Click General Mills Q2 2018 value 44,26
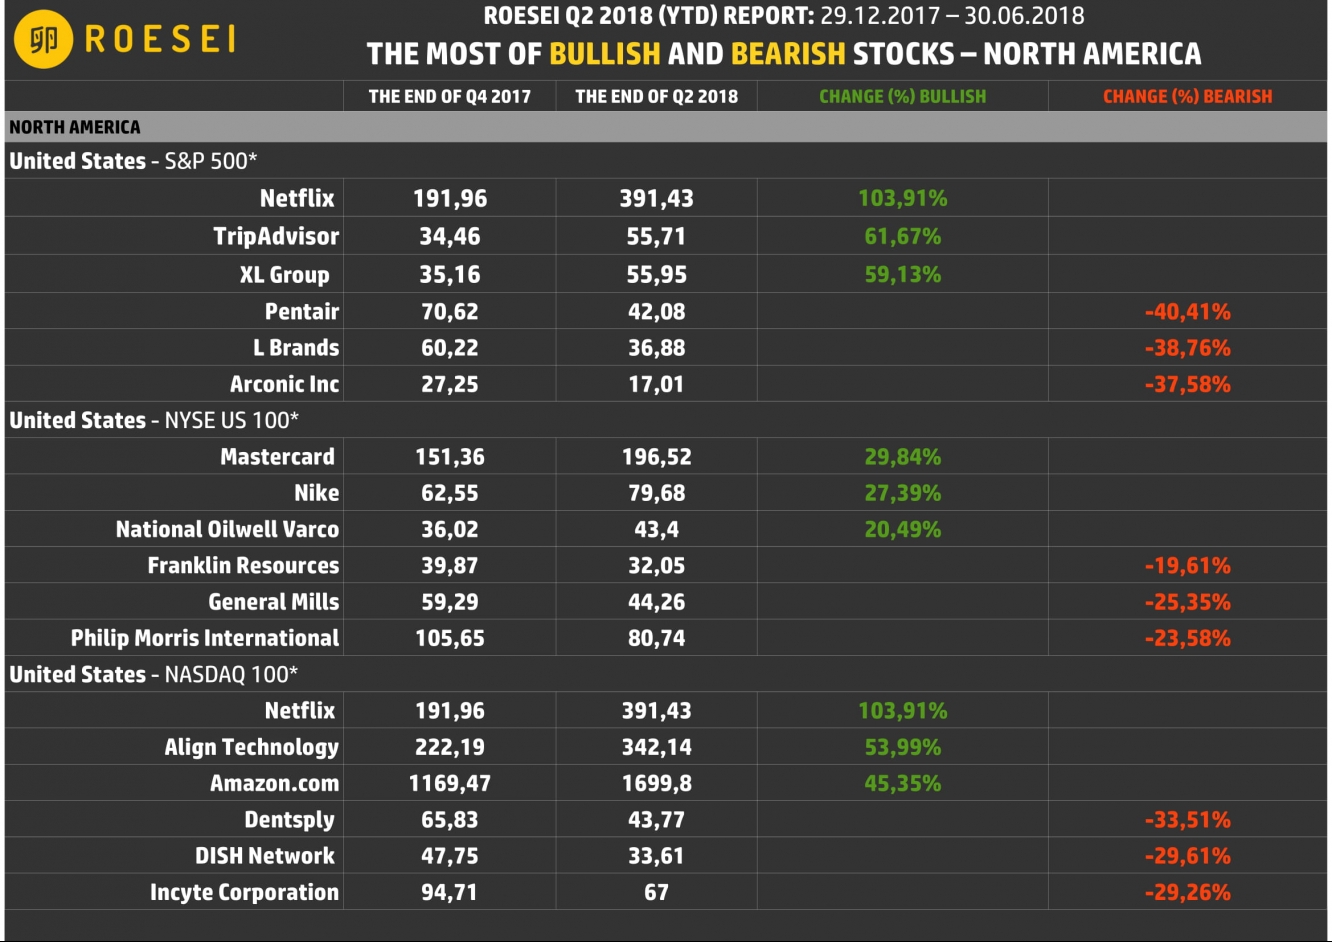Screen dimensions: 1332x942 [656, 602]
